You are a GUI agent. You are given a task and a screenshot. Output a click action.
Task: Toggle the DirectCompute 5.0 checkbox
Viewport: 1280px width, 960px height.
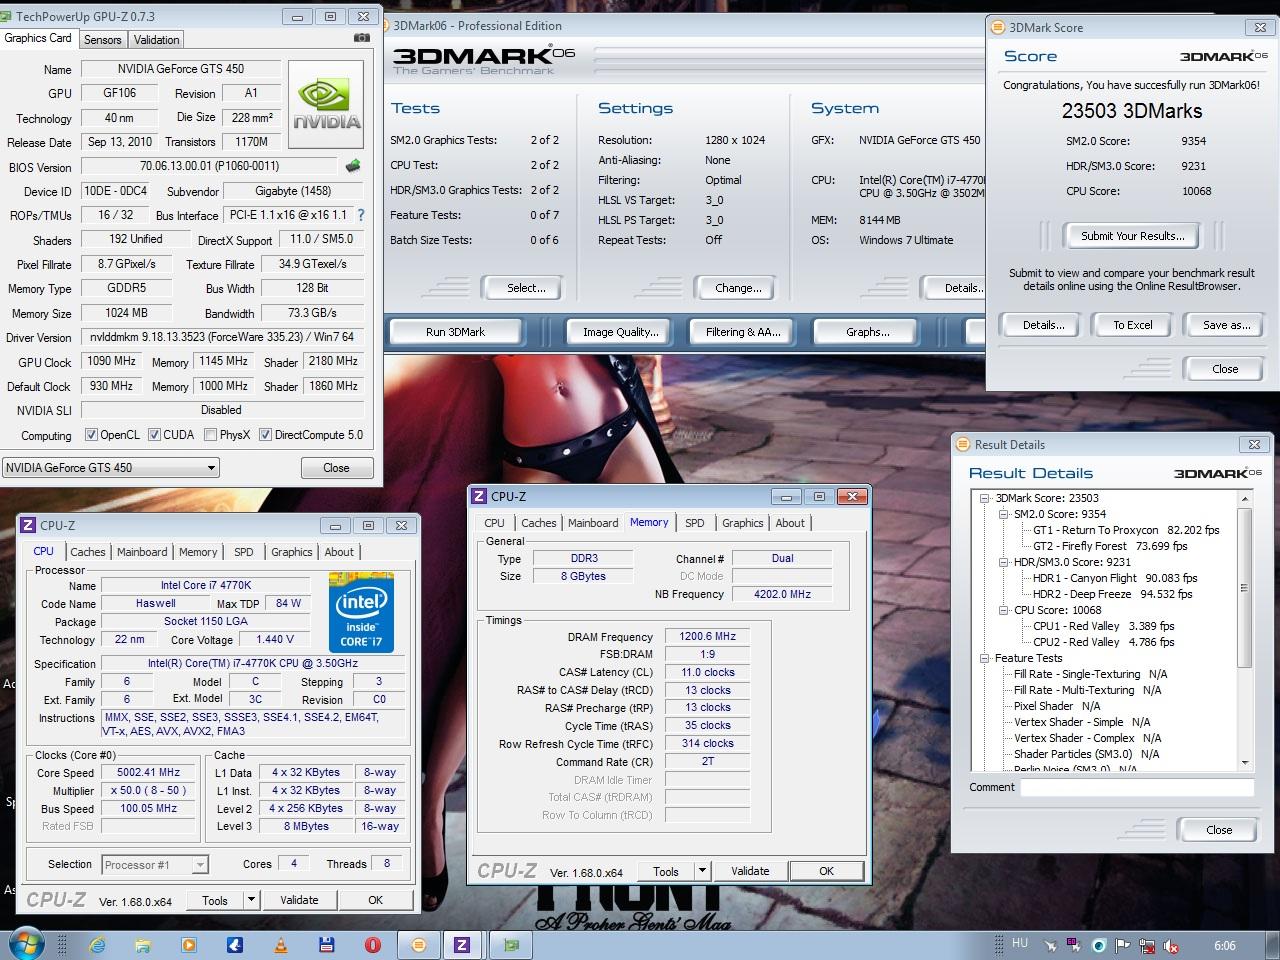(x=265, y=435)
